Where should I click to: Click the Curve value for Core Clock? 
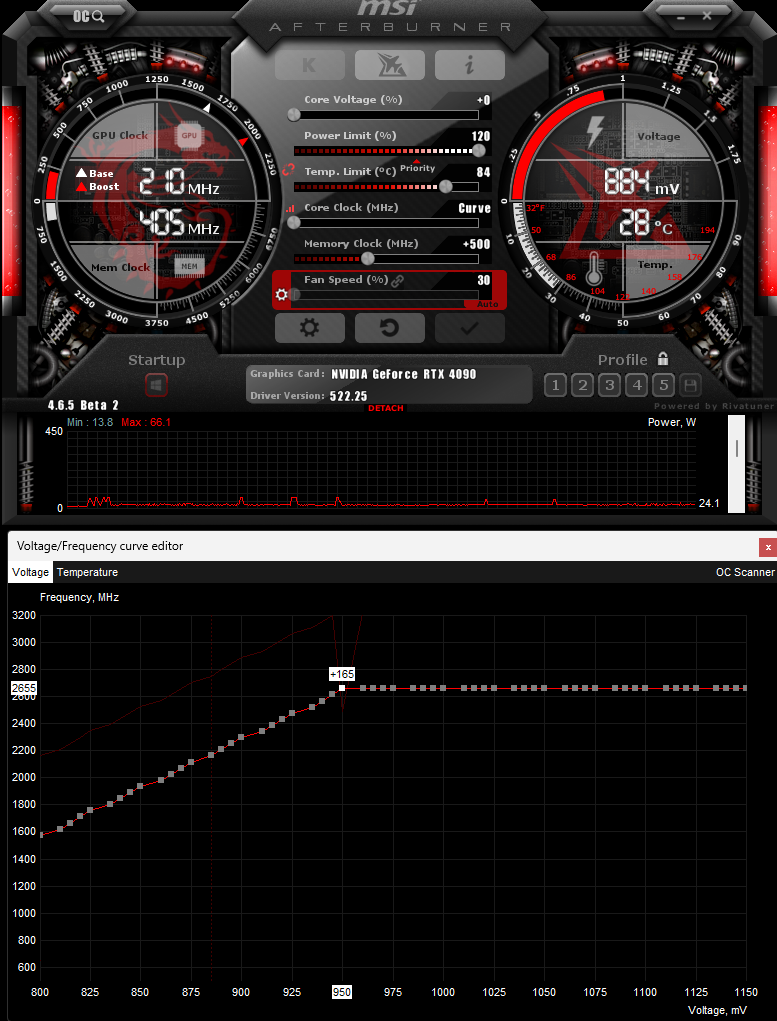(x=475, y=208)
